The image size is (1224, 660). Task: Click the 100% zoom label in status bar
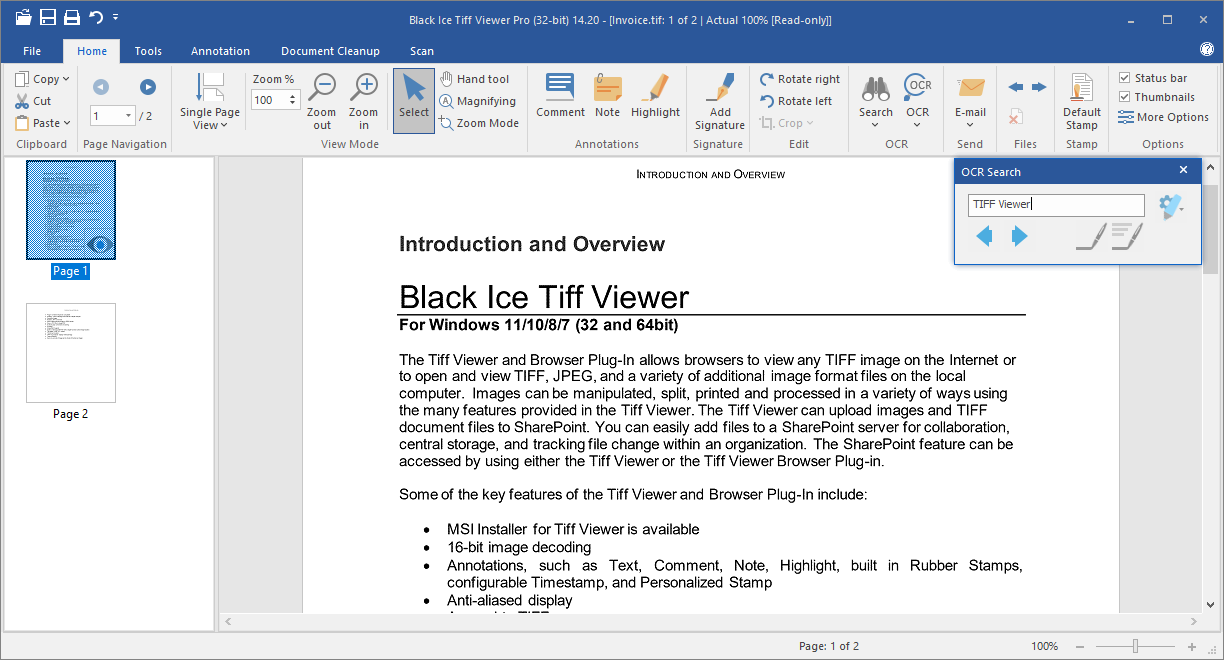point(1045,646)
